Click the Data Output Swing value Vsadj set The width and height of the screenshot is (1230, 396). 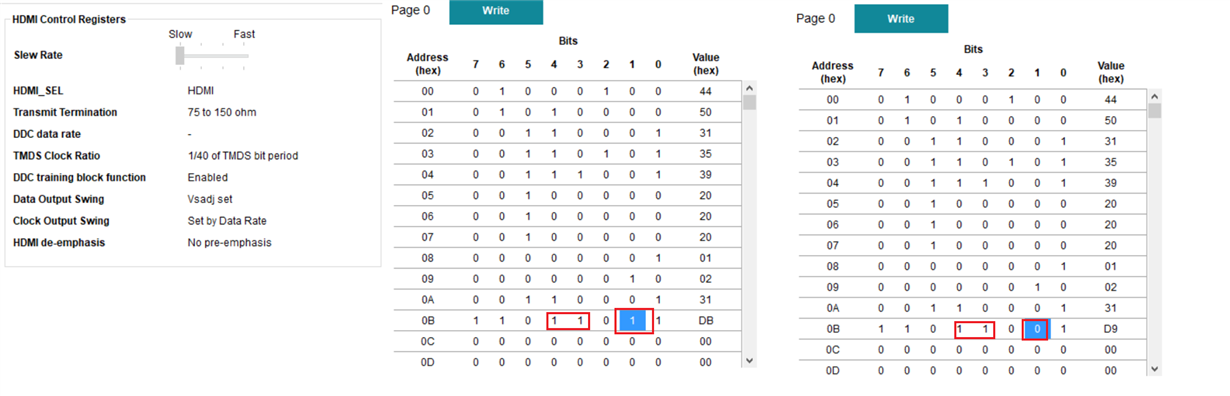[210, 199]
